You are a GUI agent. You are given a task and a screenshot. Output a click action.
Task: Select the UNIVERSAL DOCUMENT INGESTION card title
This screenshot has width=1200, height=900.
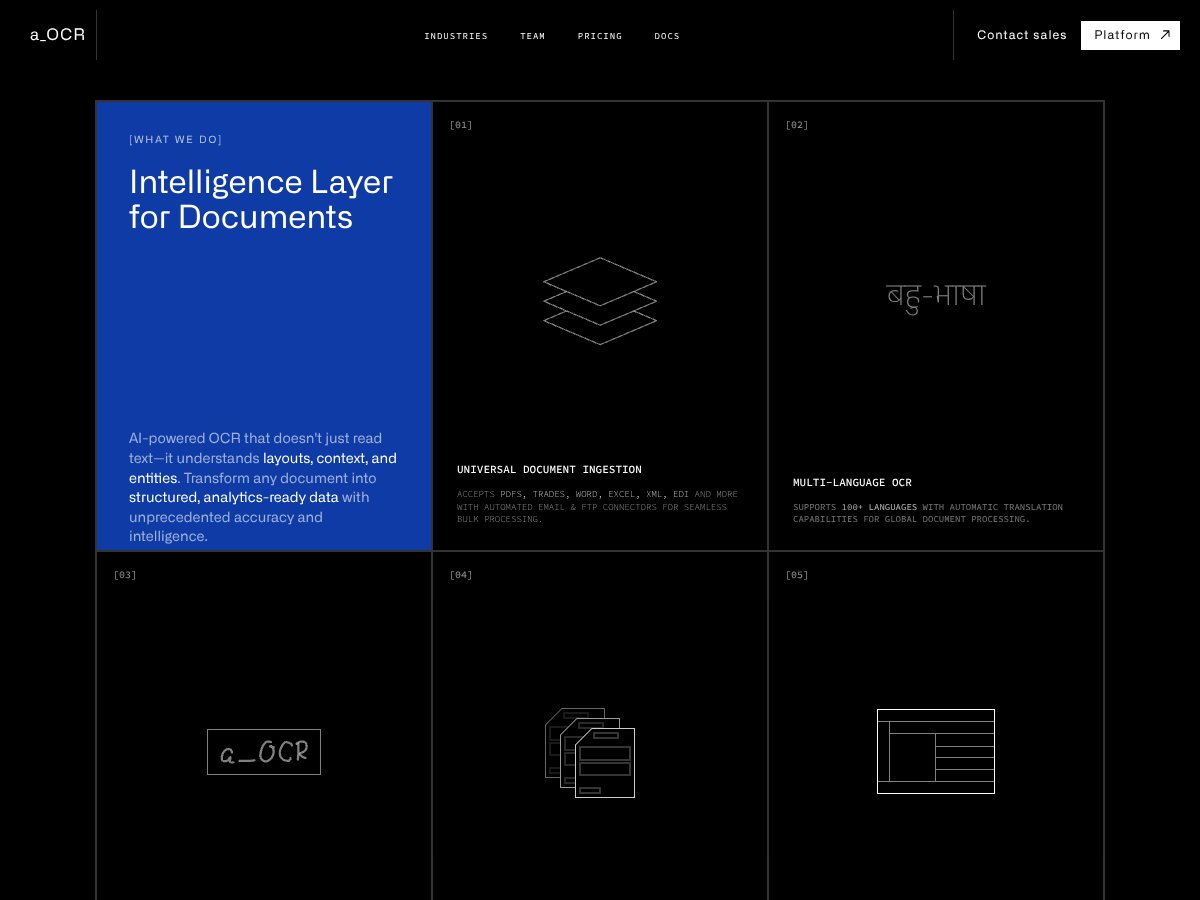pyautogui.click(x=549, y=469)
